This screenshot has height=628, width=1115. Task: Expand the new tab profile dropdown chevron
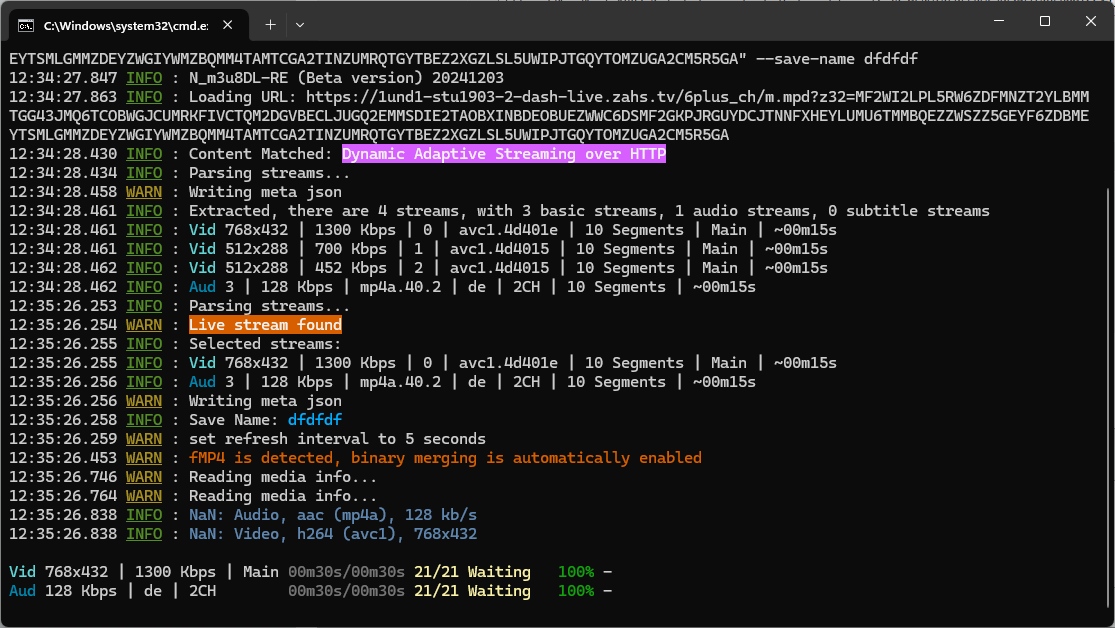point(300,23)
